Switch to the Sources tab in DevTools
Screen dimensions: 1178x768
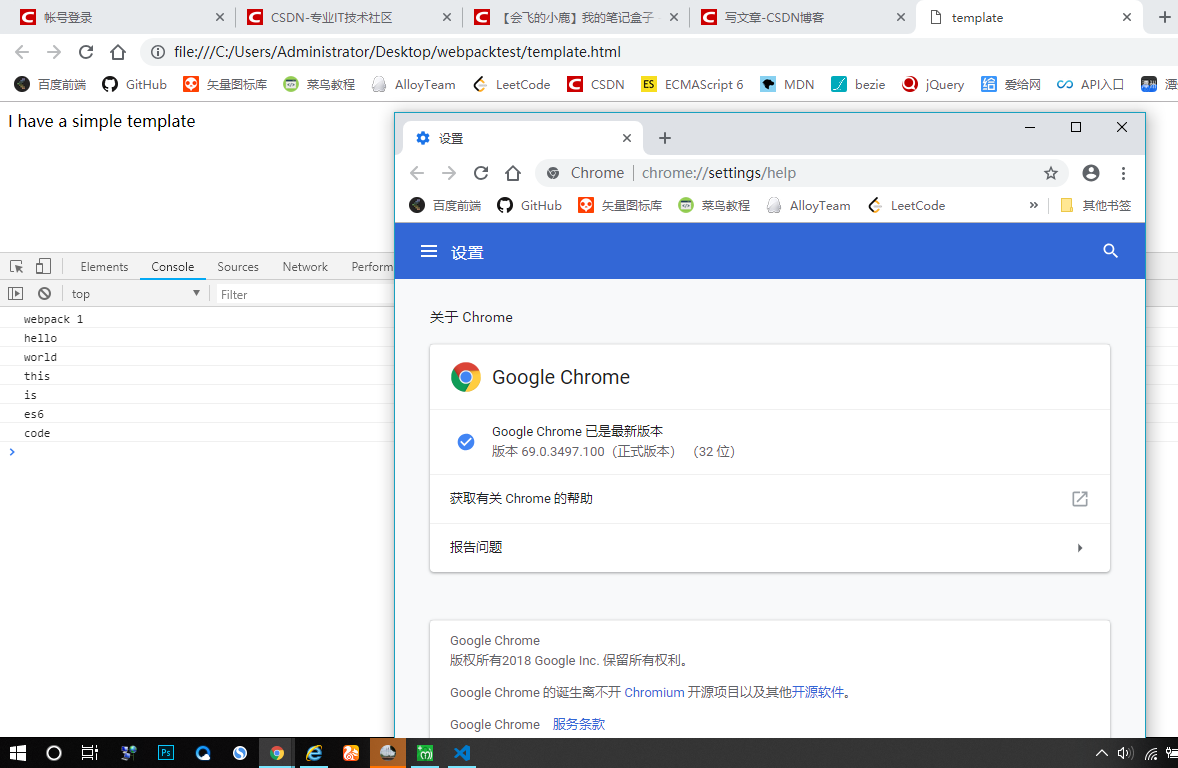[x=238, y=267]
